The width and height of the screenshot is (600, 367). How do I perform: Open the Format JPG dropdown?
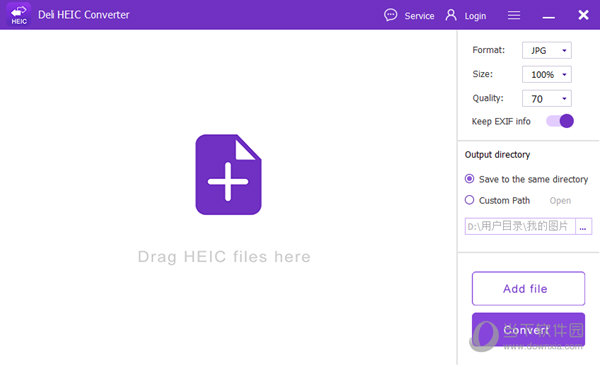tap(546, 50)
